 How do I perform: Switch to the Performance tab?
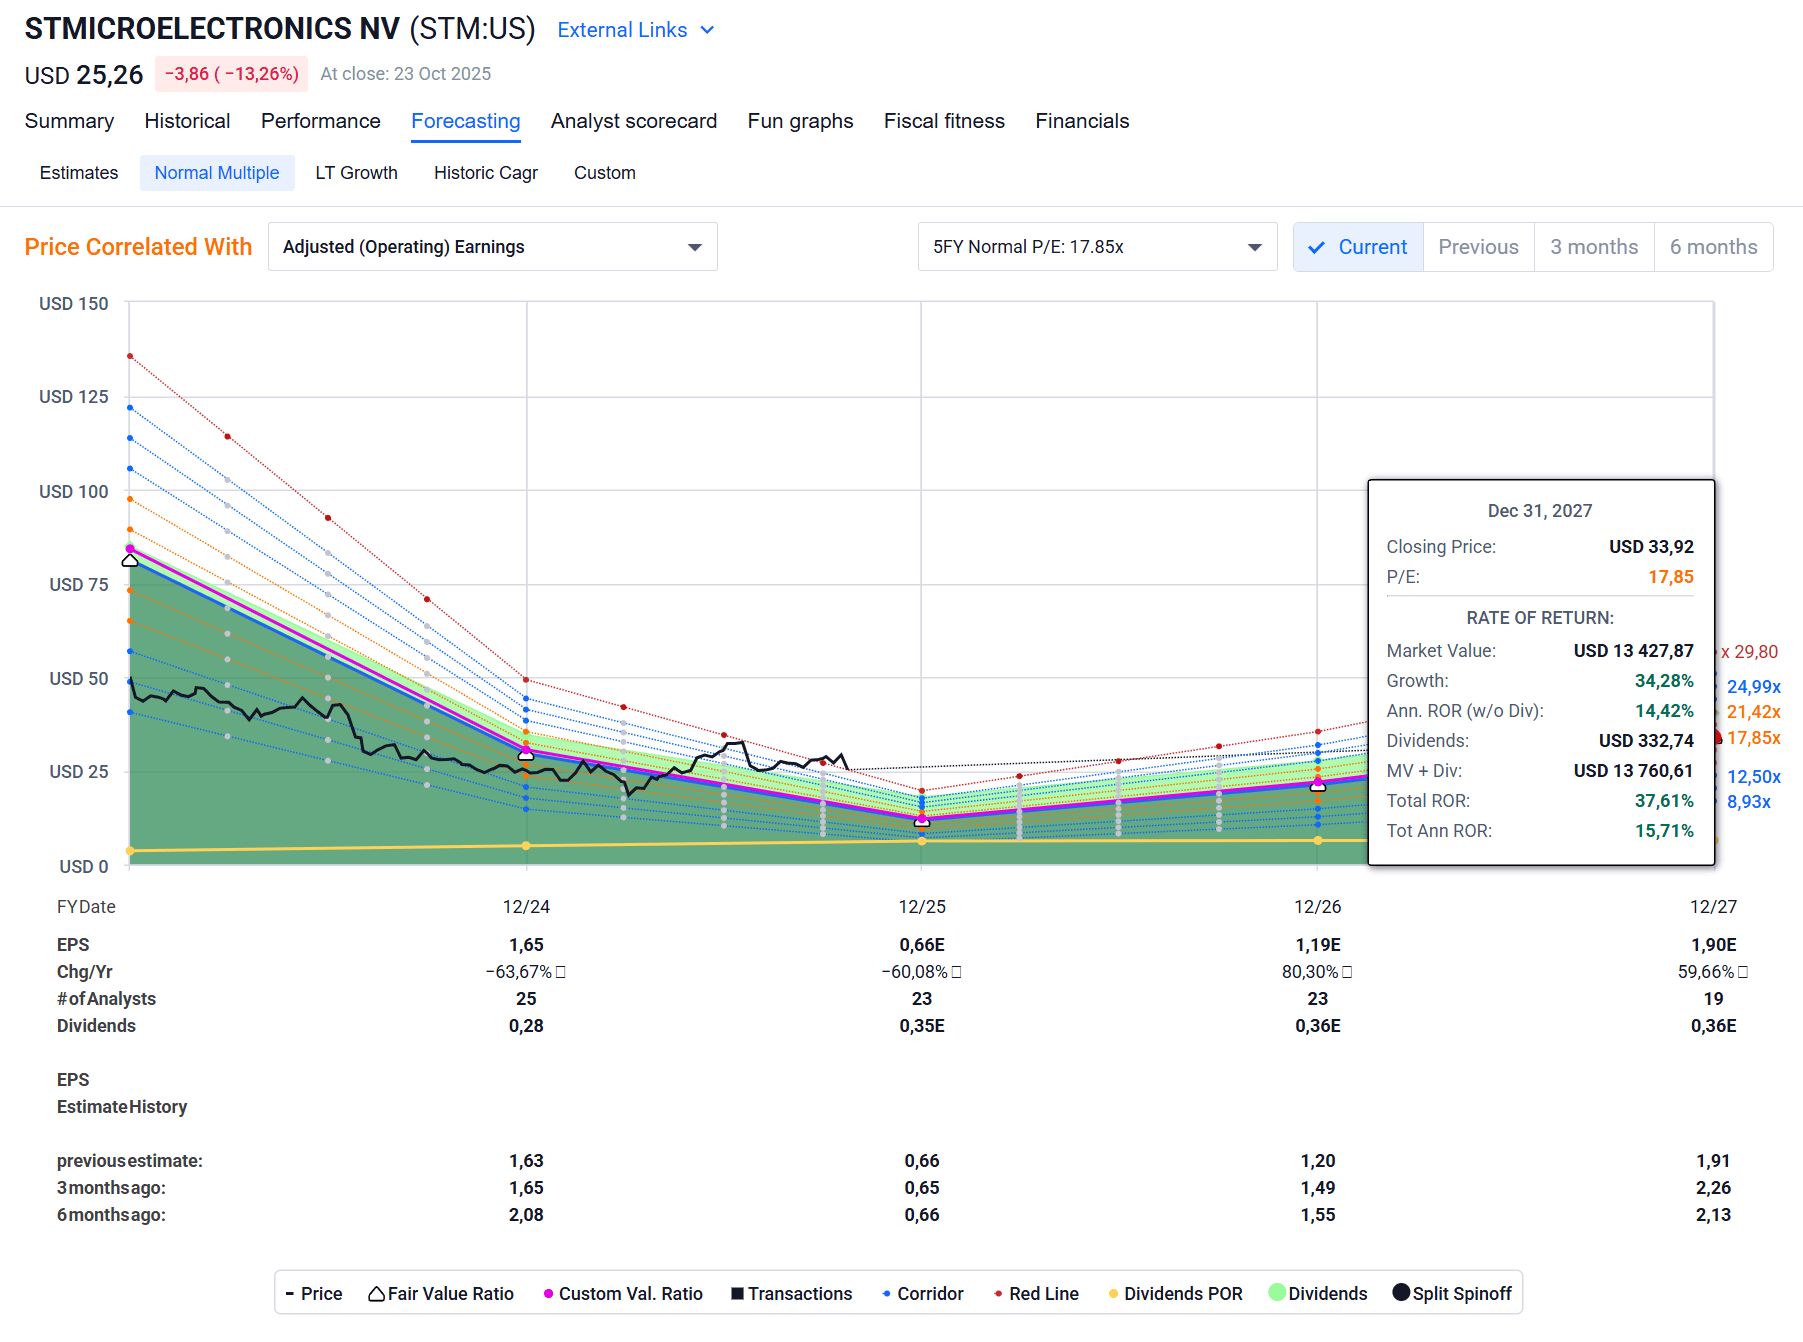tap(321, 121)
